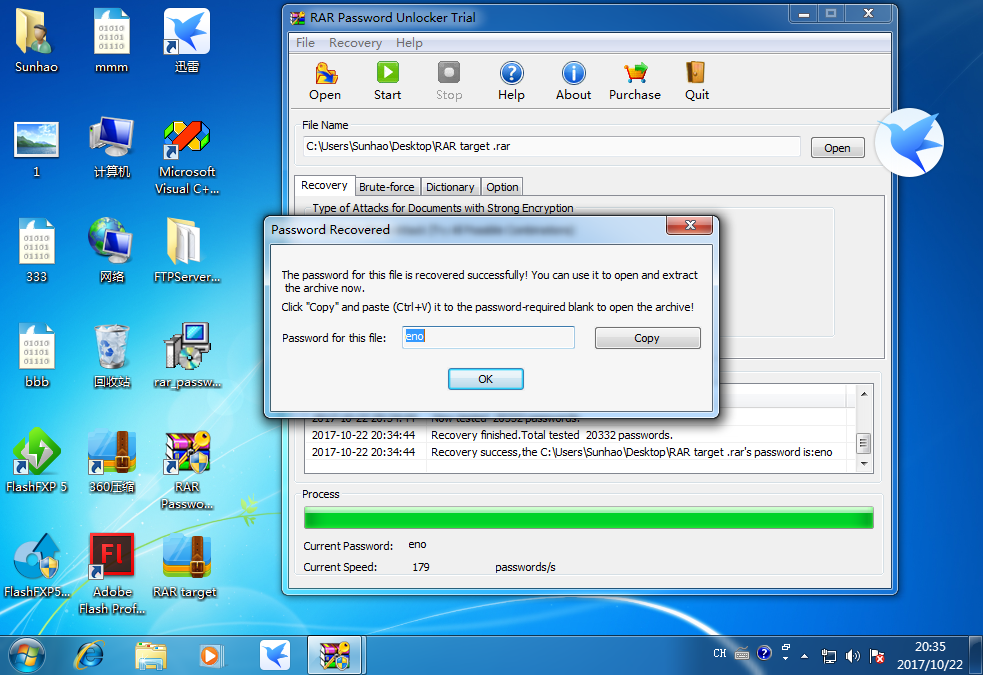Image resolution: width=983 pixels, height=675 pixels.
Task: Select the 360压缩 desktop shortcut
Action: coord(112,460)
